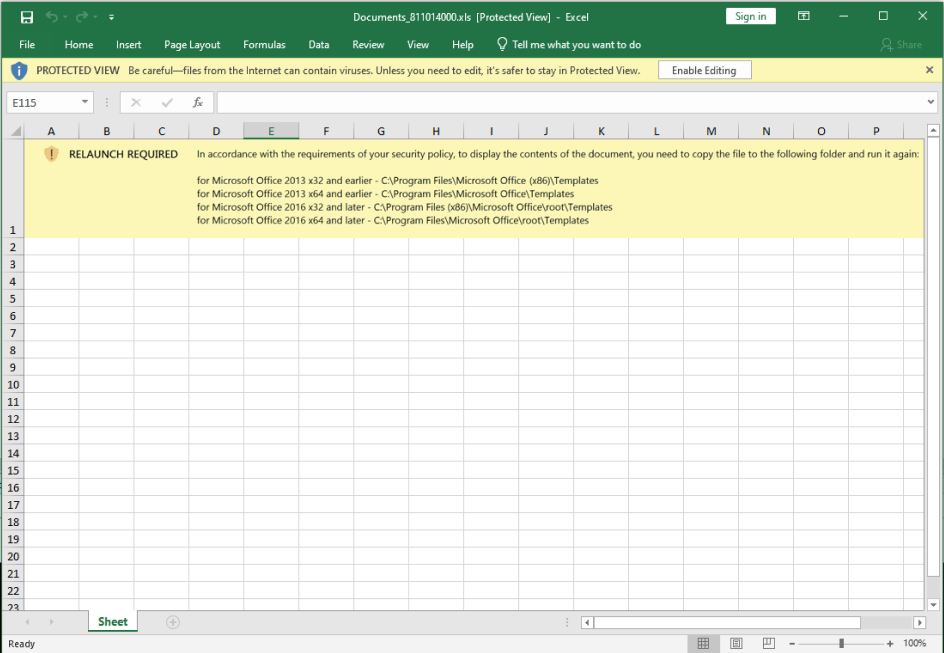This screenshot has height=653, width=944.
Task: Click the New Sheet plus icon
Action: coord(172,622)
